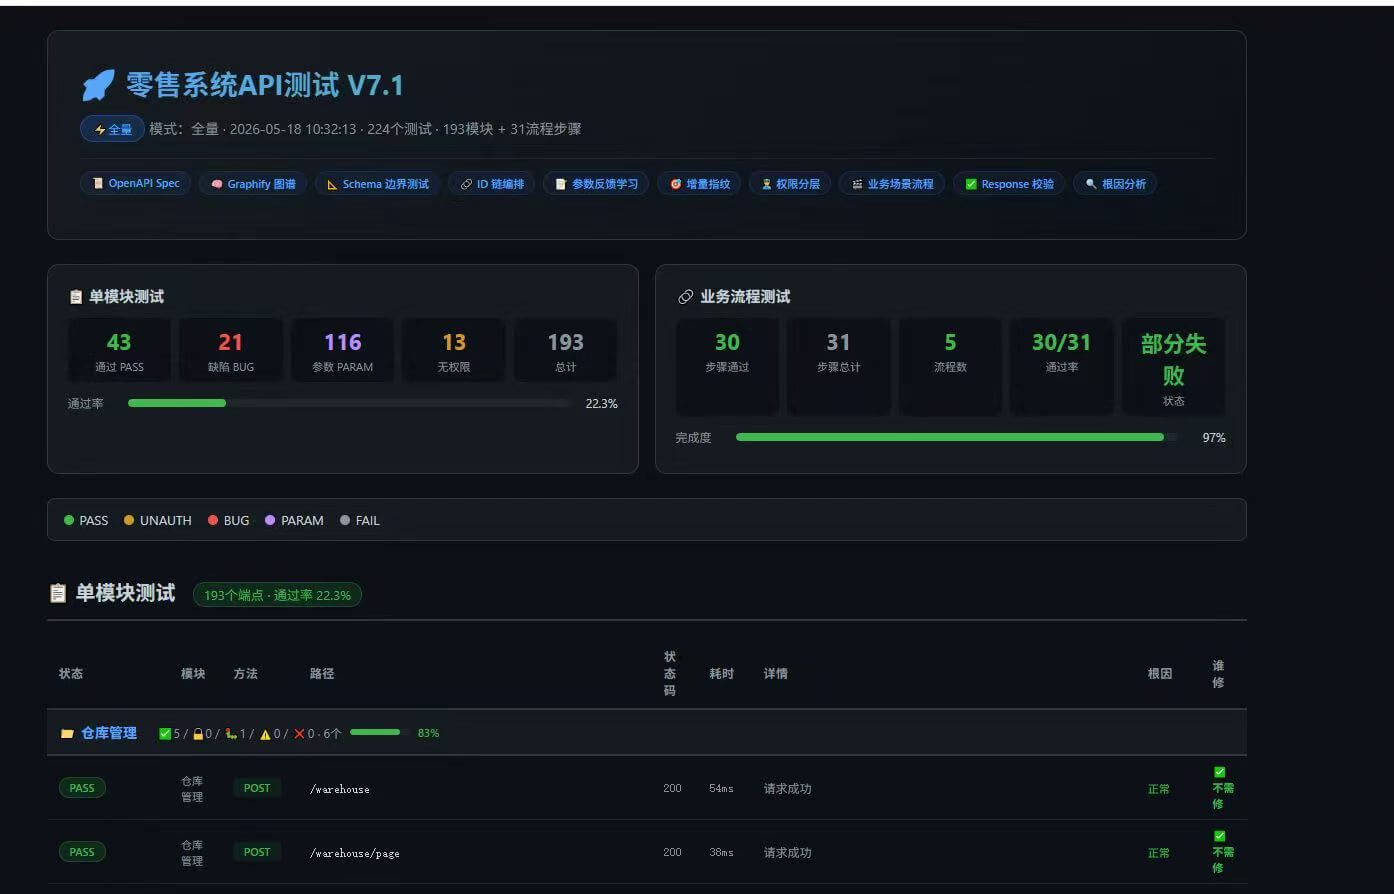Click the folder icon beside 仓库管理
Image resolution: width=1394 pixels, height=894 pixels.
[x=67, y=734]
